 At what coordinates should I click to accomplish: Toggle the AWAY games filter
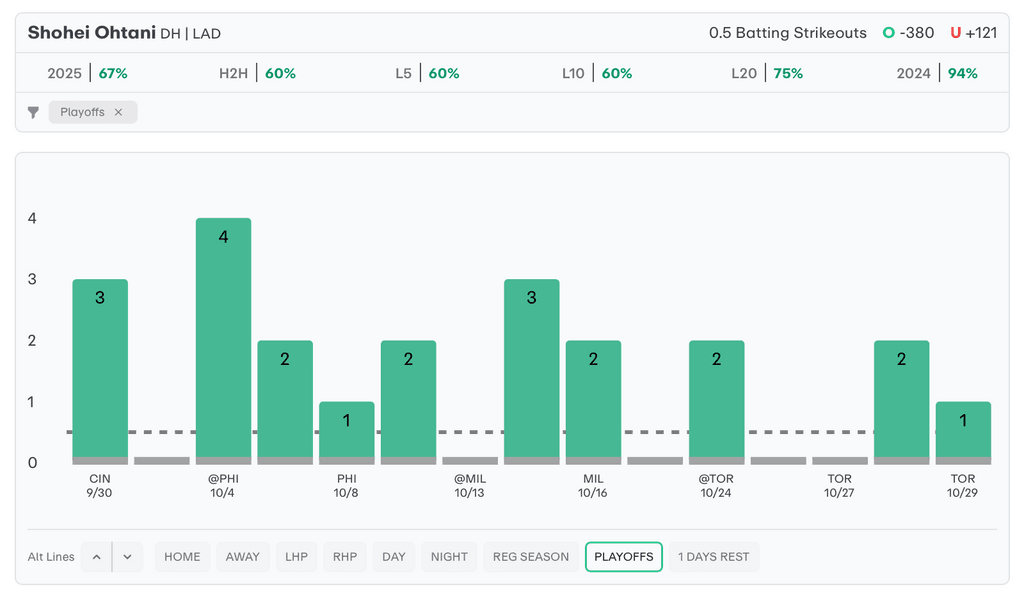[x=242, y=557]
